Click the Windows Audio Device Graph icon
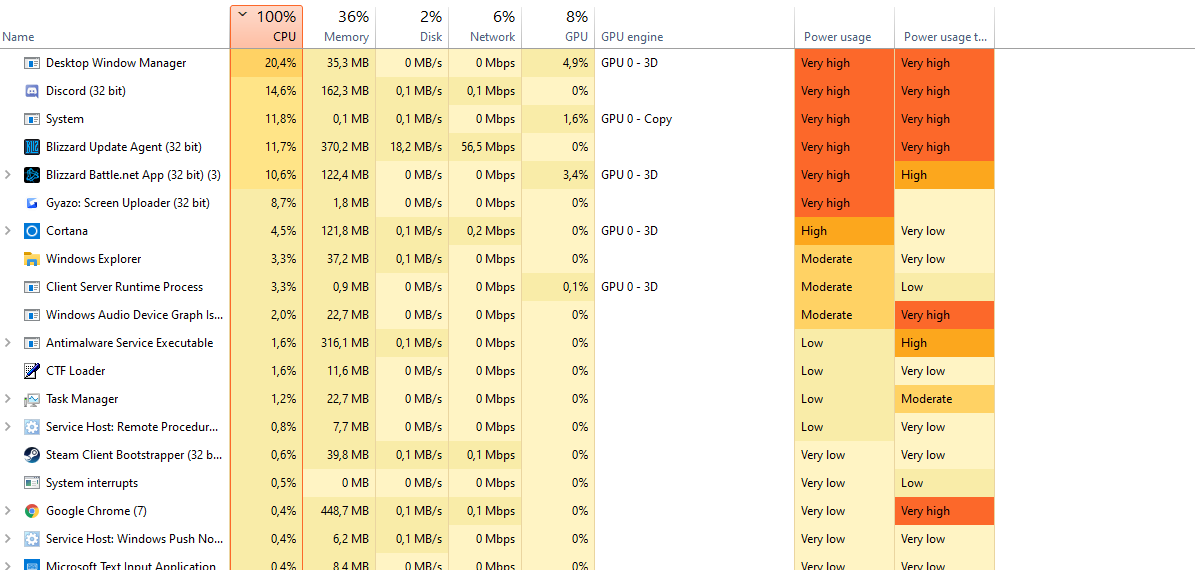Screen dimensions: 1195x570 pyautogui.click(x=32, y=315)
